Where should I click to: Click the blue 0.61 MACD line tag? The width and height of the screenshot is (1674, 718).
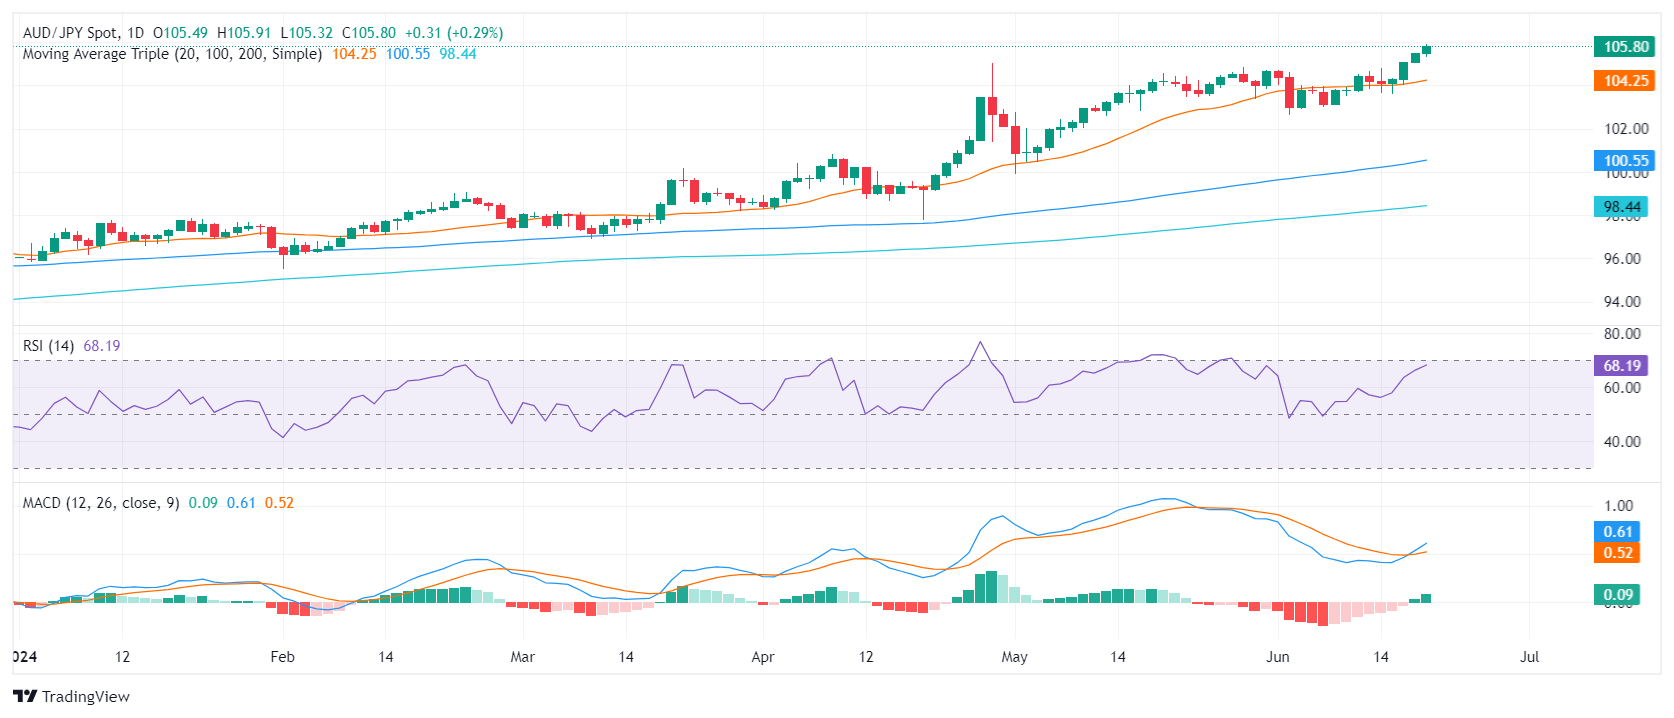pos(1617,532)
